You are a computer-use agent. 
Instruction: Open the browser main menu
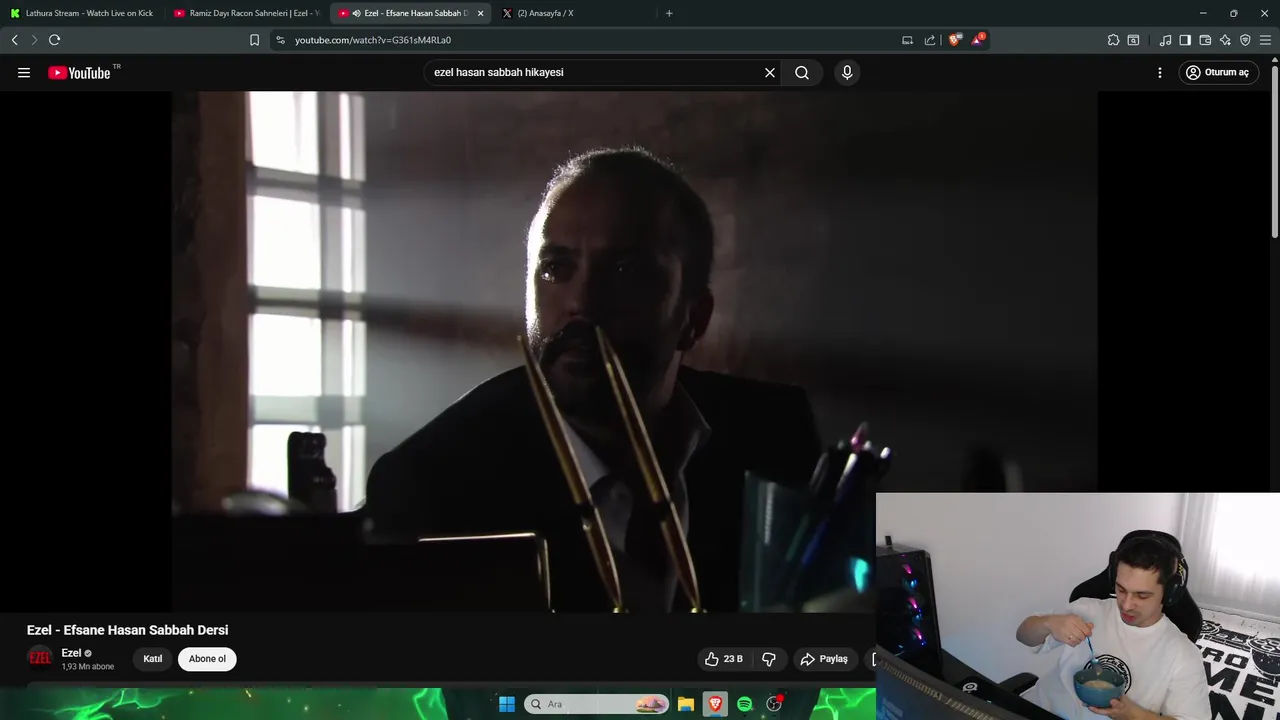1265,40
